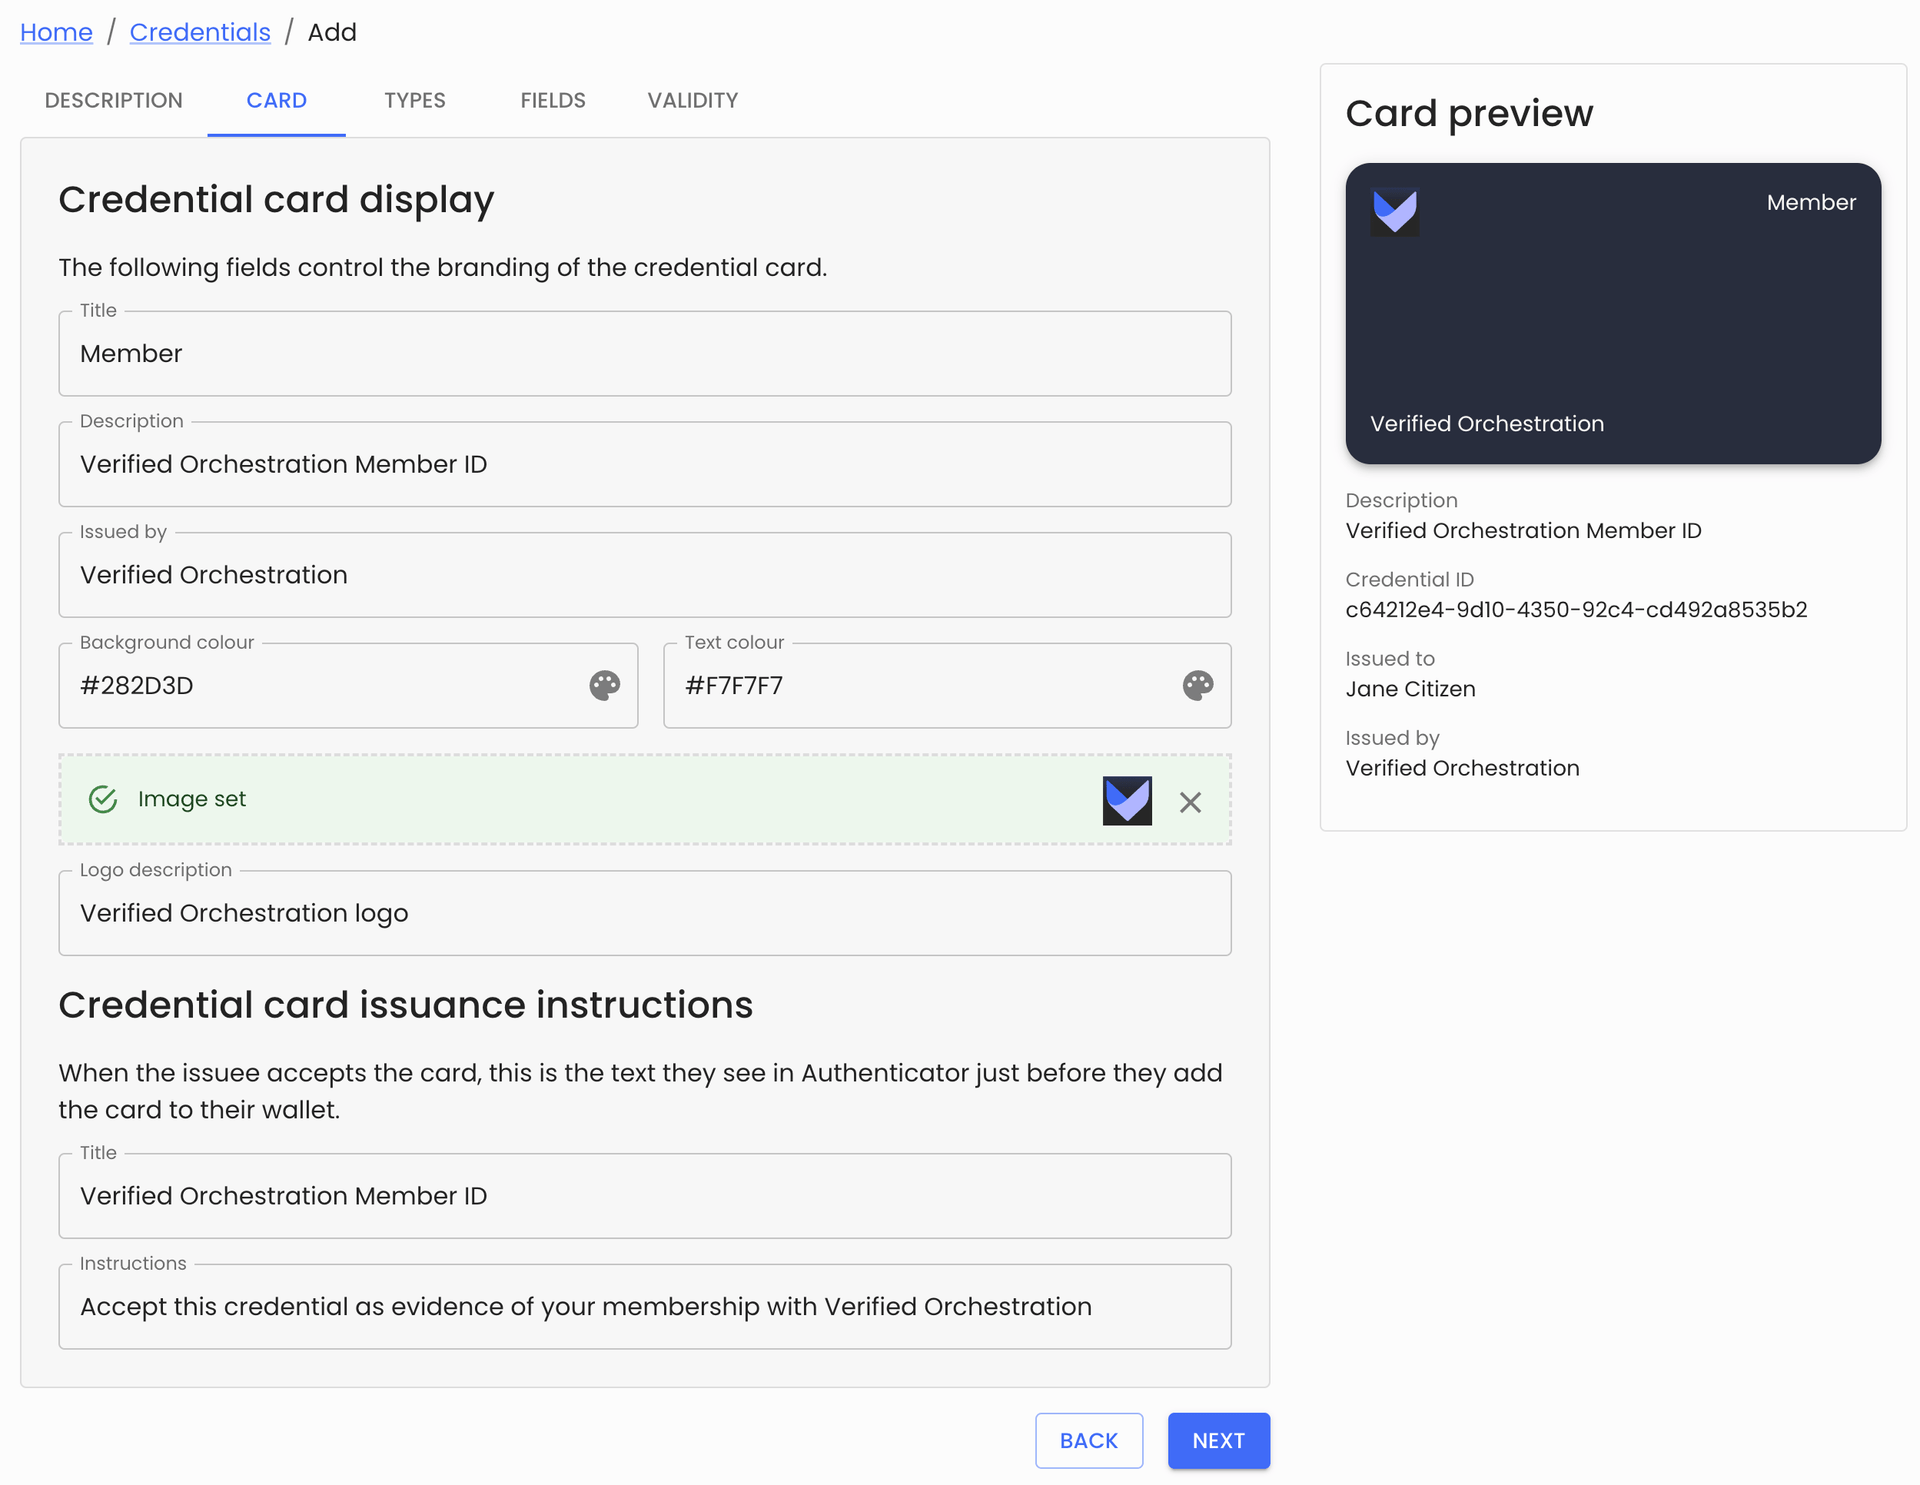This screenshot has width=1920, height=1485.
Task: Open the Types tab
Action: pyautogui.click(x=414, y=101)
